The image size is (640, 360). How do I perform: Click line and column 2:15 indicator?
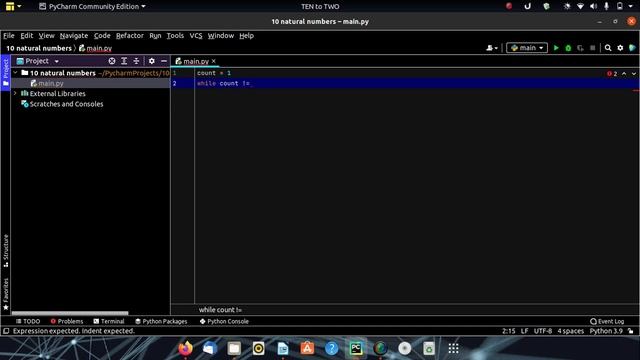point(509,331)
